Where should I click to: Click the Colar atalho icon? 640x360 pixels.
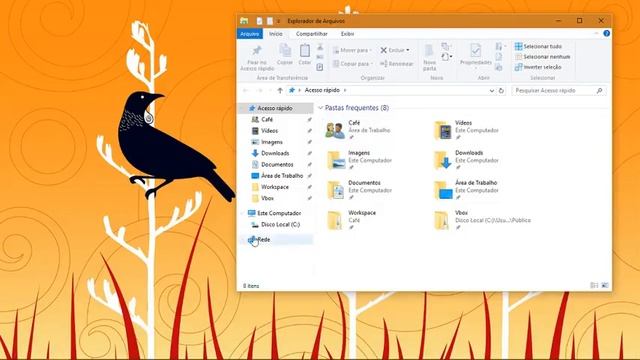point(320,67)
